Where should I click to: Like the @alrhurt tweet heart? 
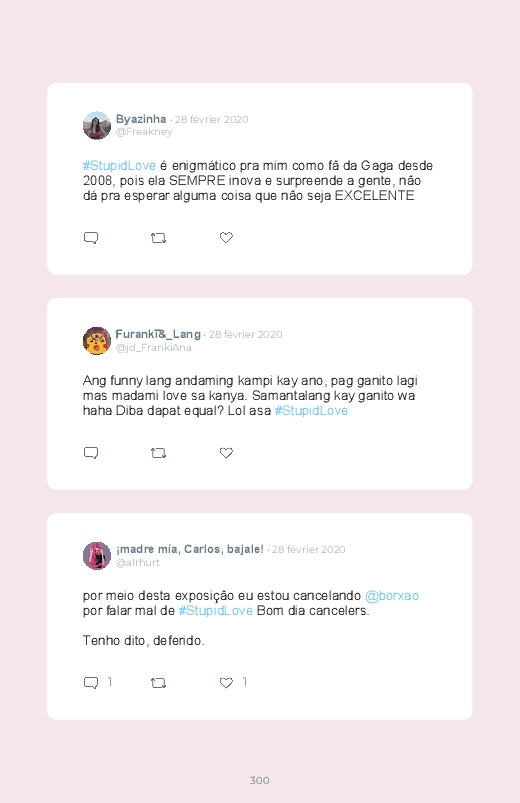226,682
